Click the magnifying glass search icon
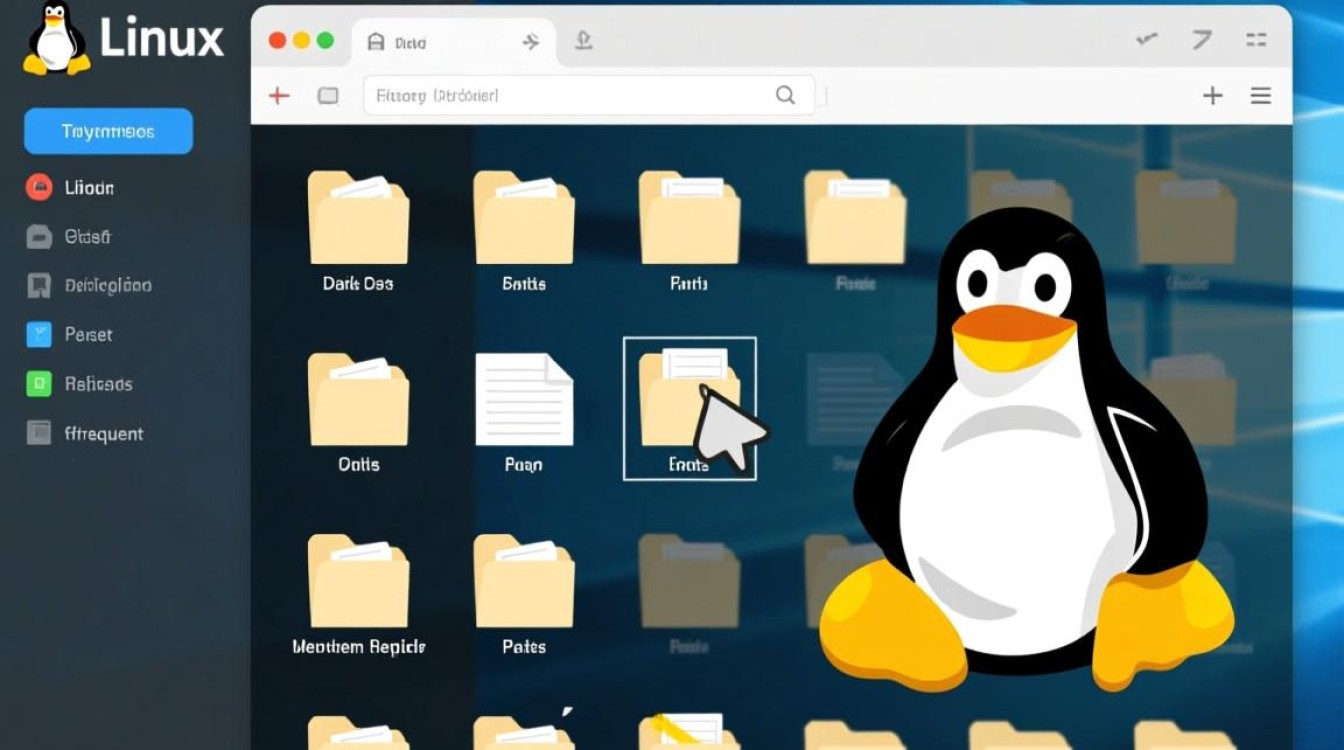The width and height of the screenshot is (1344, 750). click(785, 95)
